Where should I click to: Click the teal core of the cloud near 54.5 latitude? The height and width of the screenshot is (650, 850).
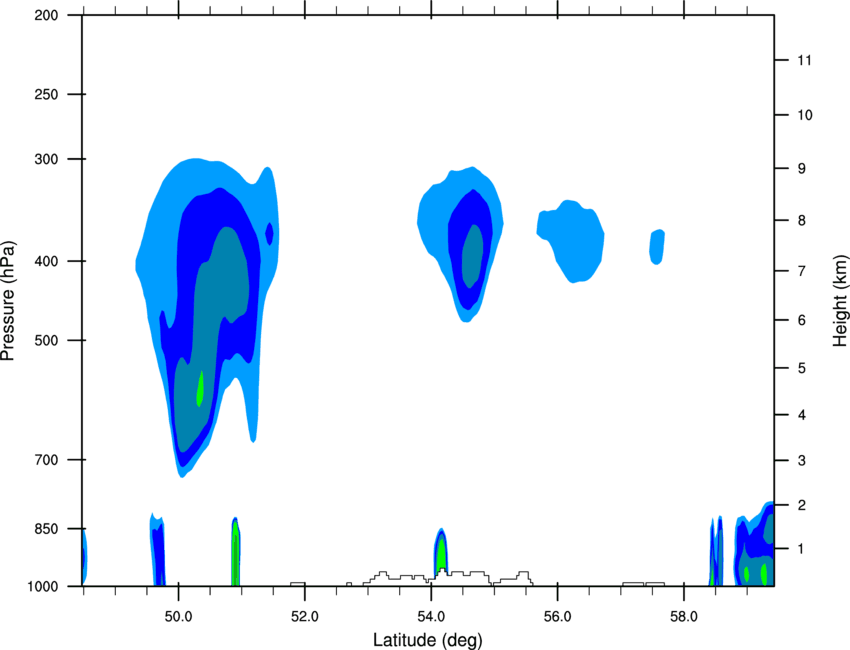[x=473, y=256]
